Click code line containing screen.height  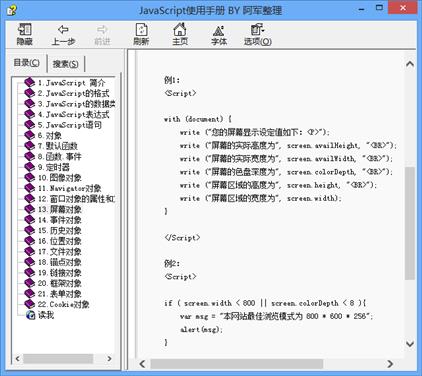(x=278, y=185)
